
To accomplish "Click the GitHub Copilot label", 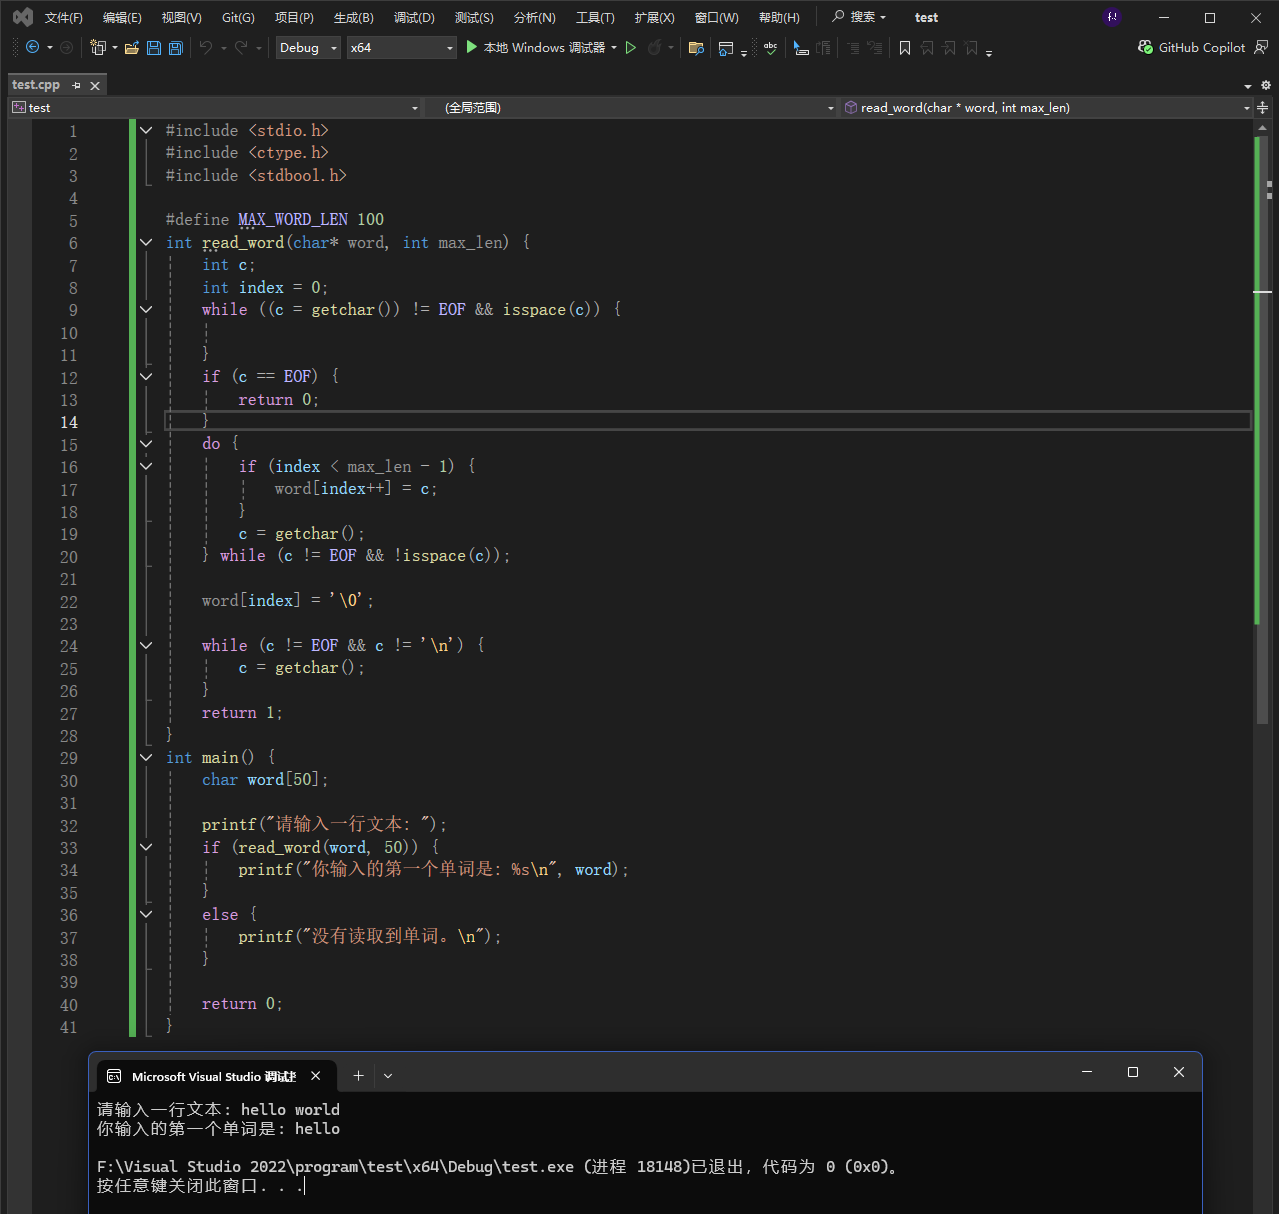I will pos(1202,47).
